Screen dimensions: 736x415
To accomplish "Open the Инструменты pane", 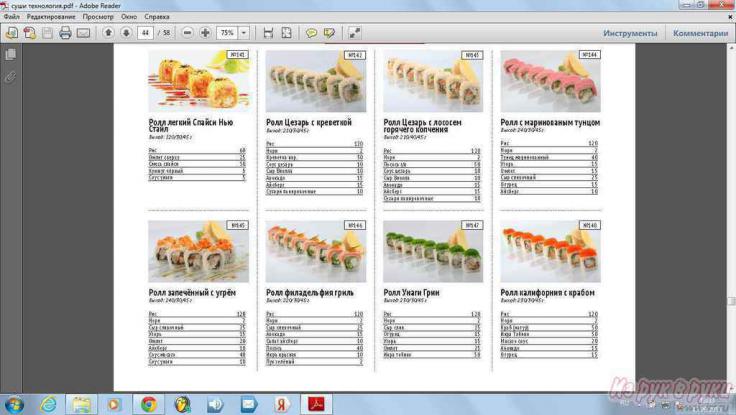I will coord(630,33).
